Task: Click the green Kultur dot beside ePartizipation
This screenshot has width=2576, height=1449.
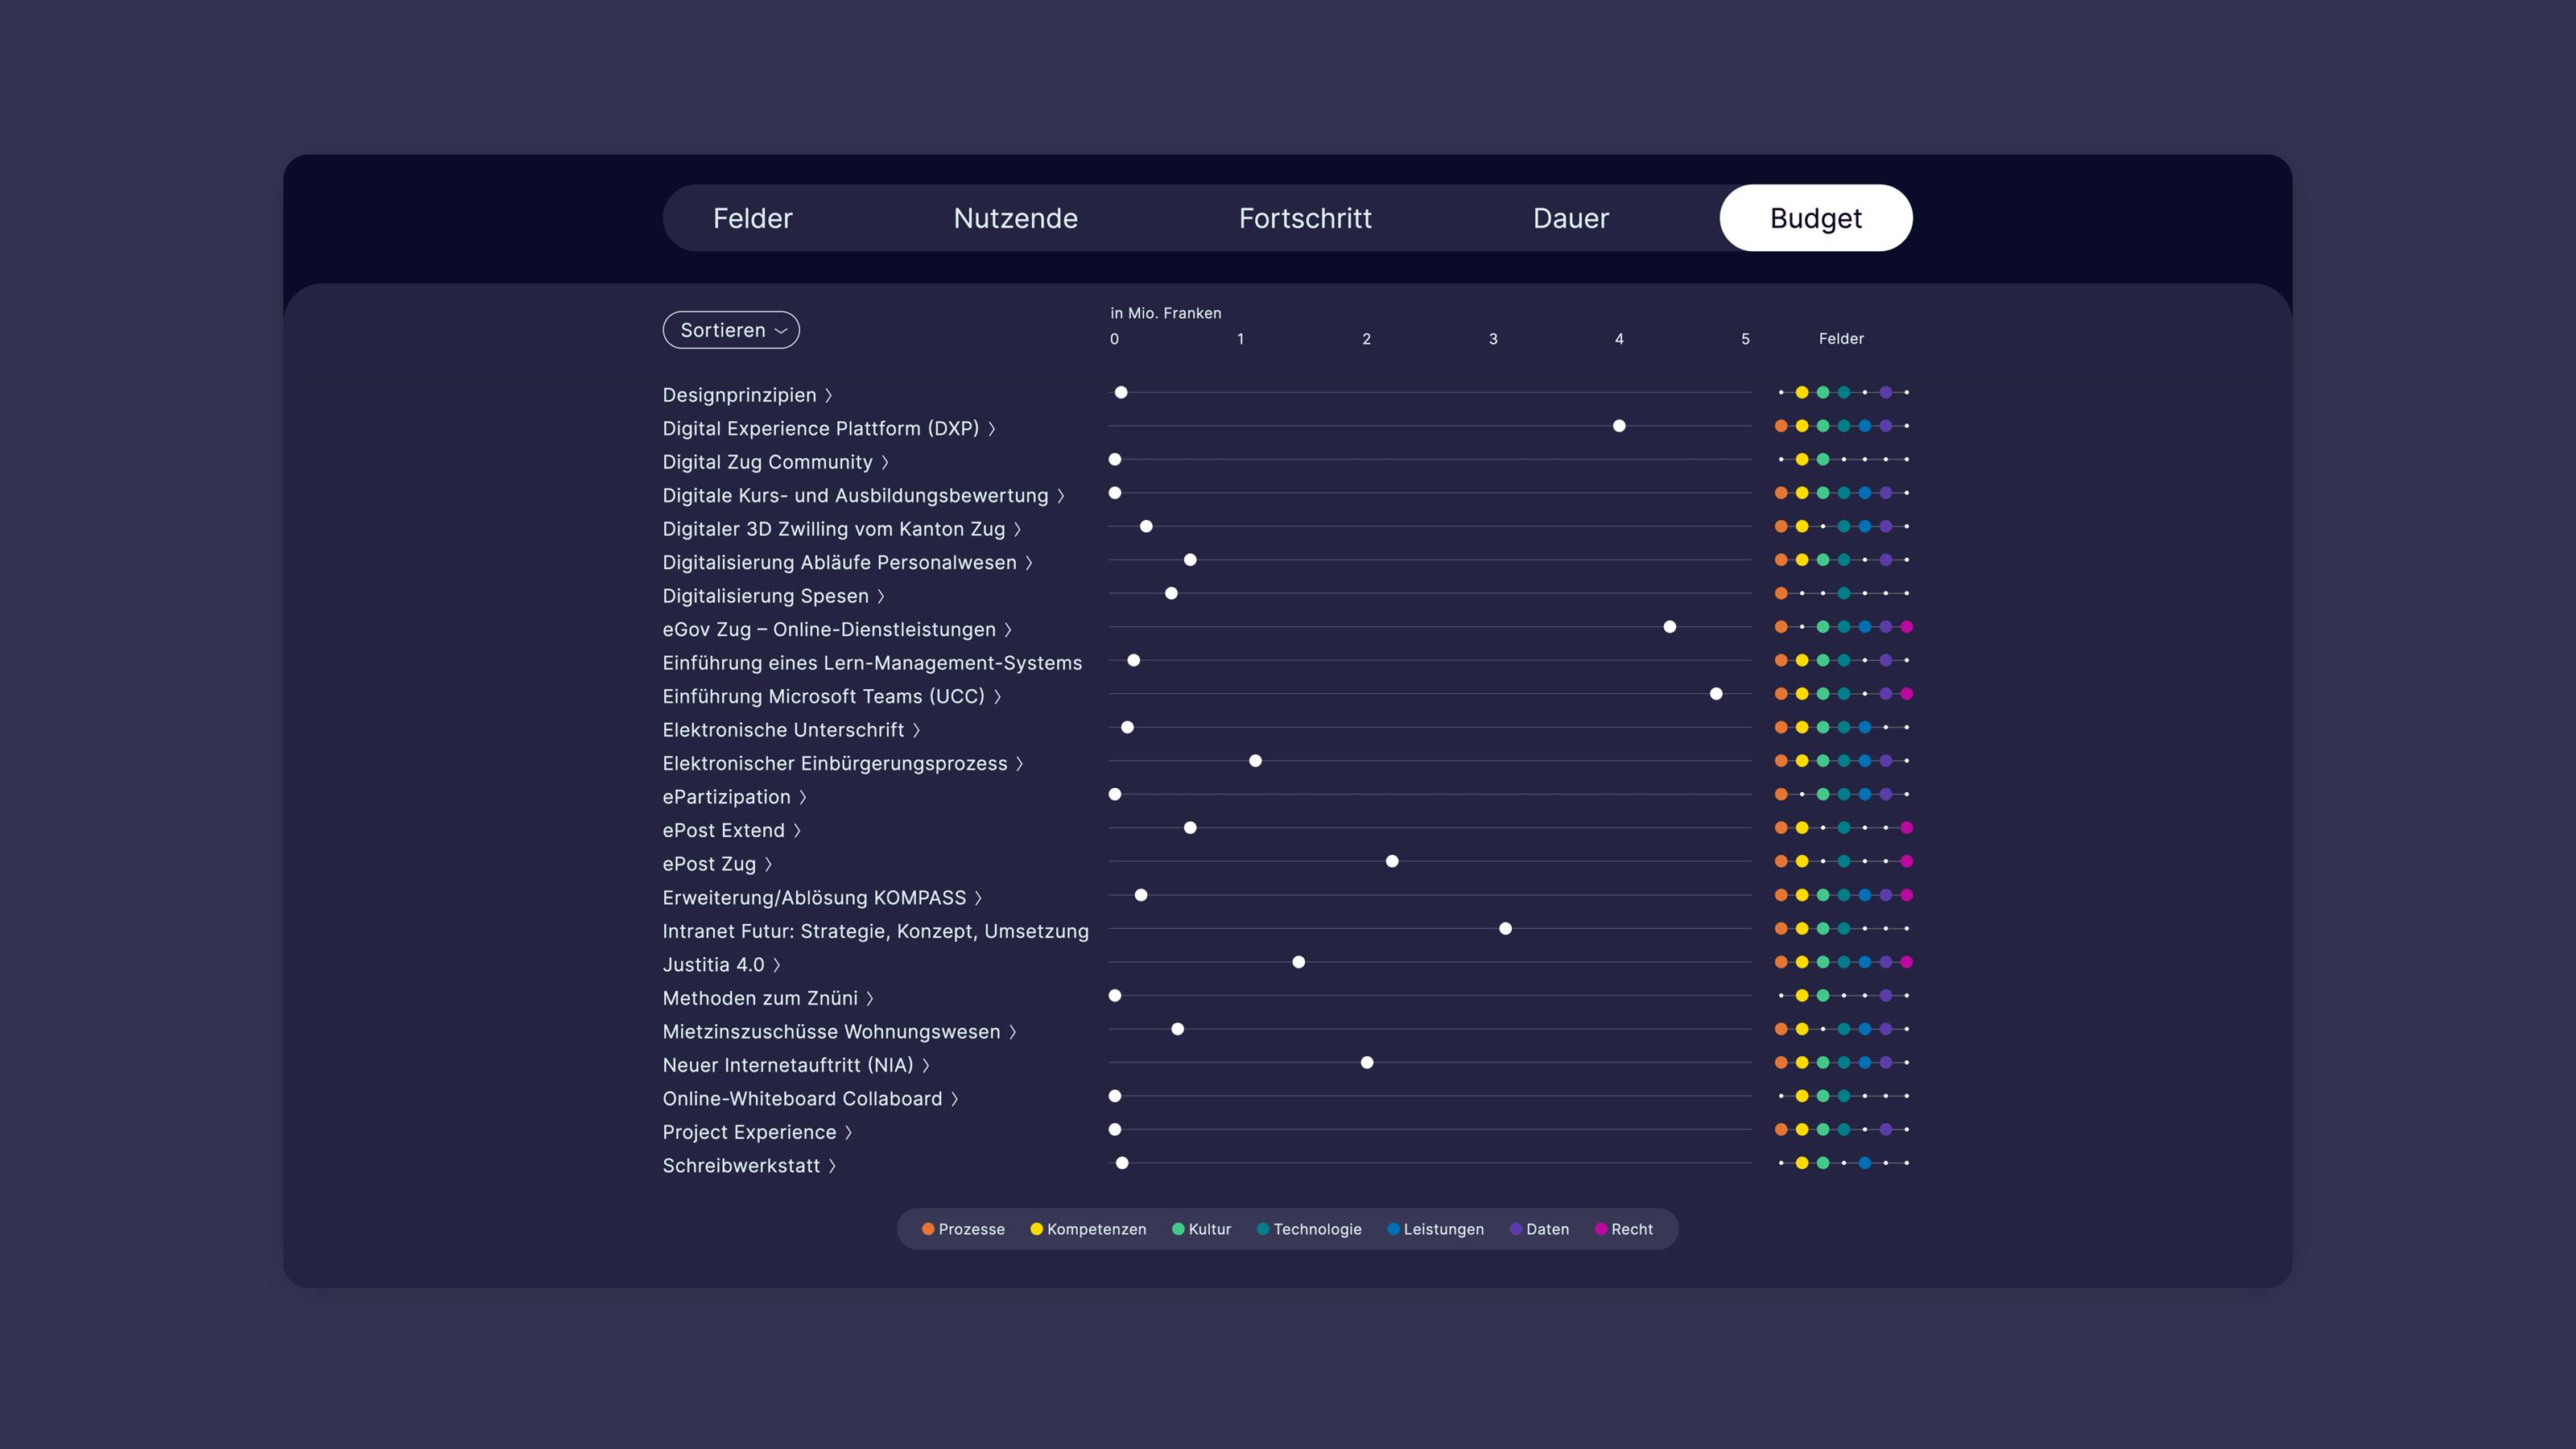Action: pos(1823,795)
